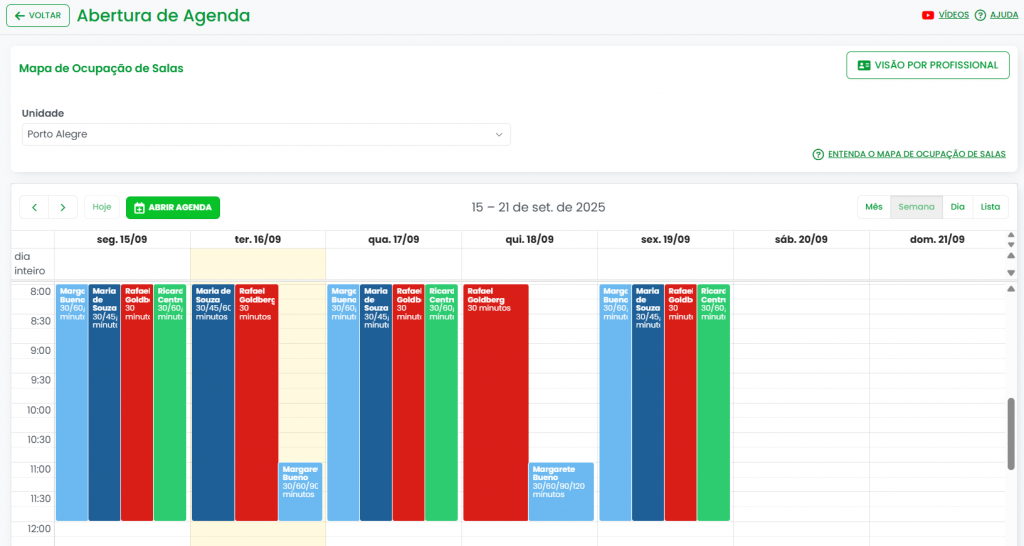Select the Semana view tab
The width and height of the screenshot is (1024, 546).
(916, 207)
